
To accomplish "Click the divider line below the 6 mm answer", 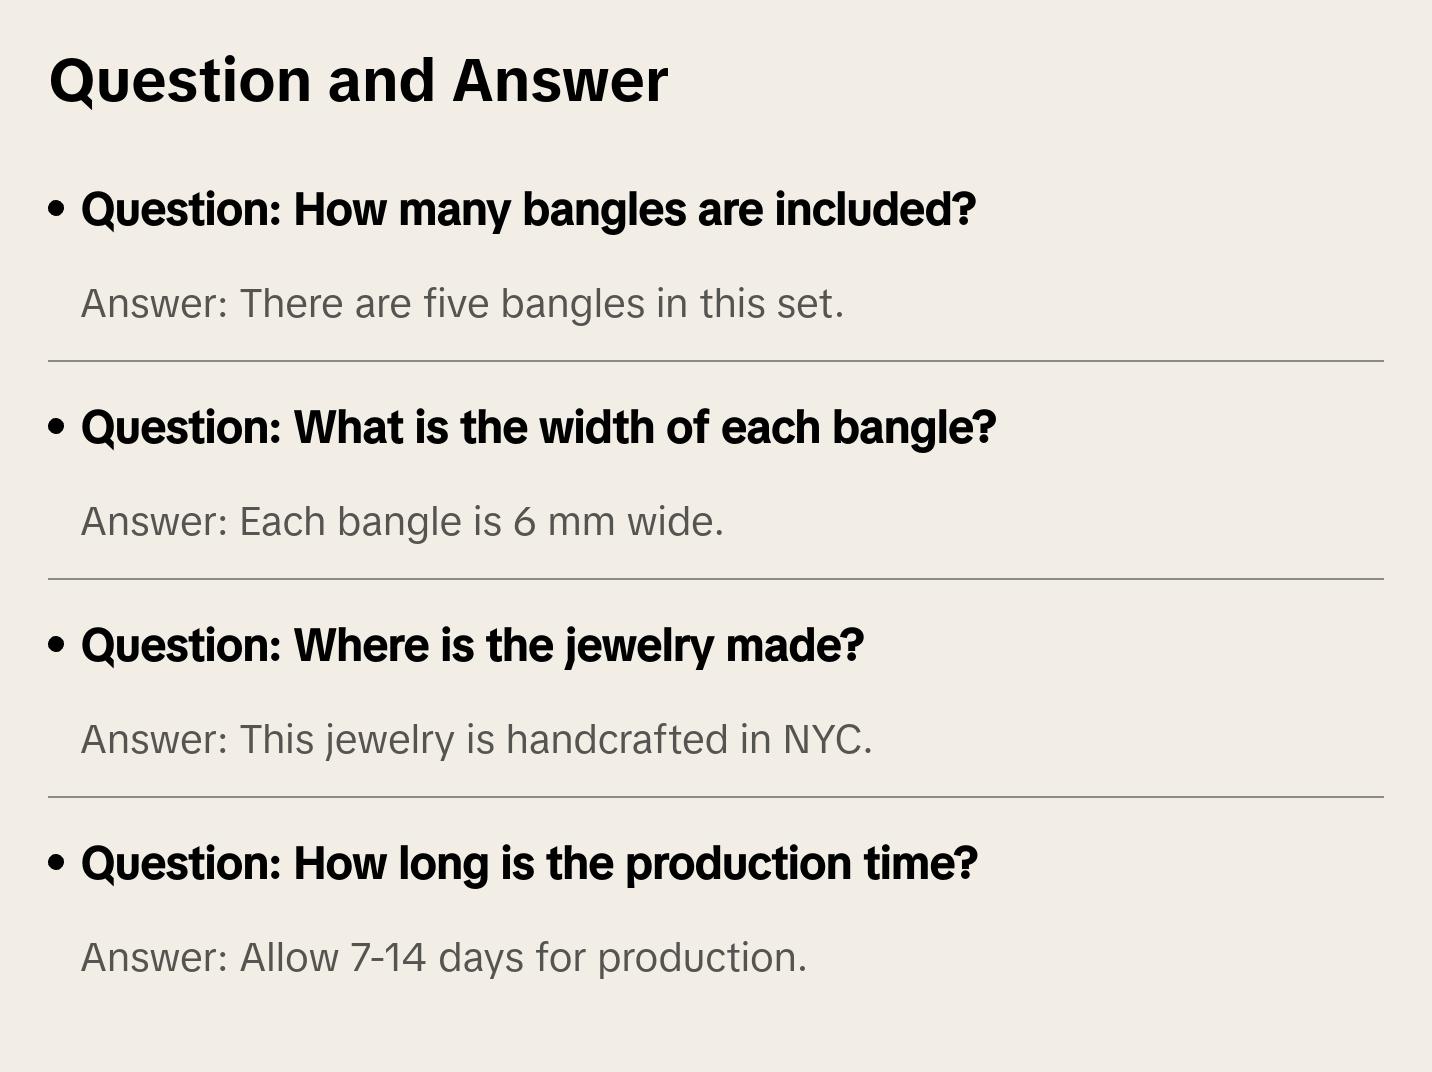I will 716,579.
